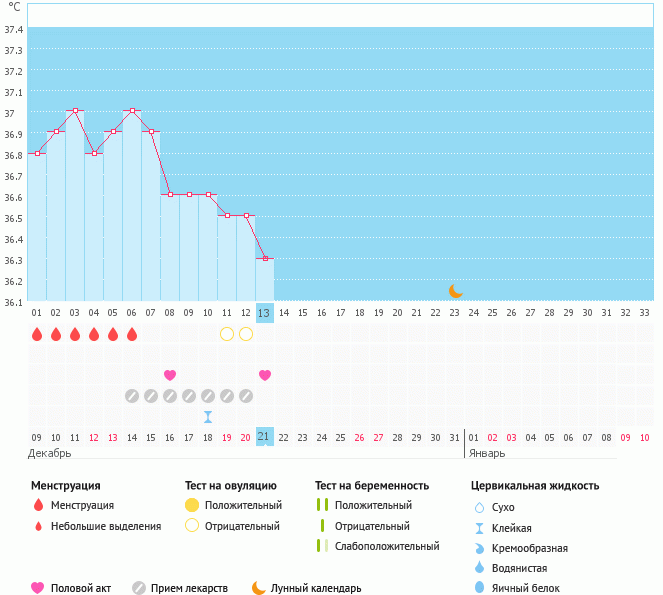Click the 'Прием лекарств' legend label
Viewport: 663px width, 595px height.
189,589
